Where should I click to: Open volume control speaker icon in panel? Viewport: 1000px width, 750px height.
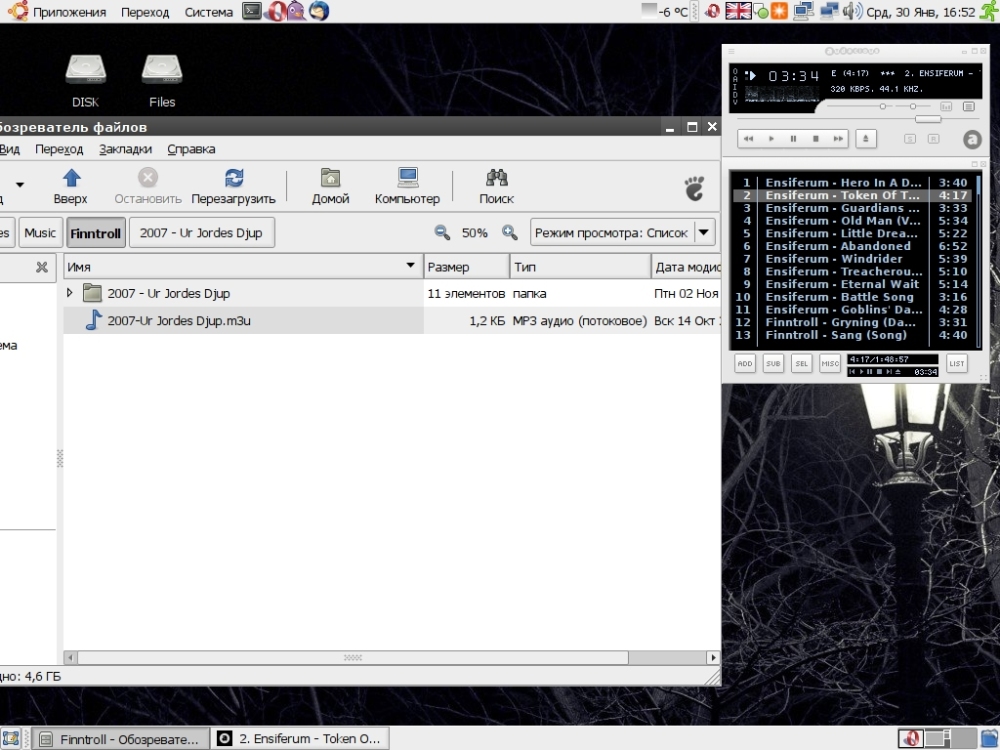point(852,11)
